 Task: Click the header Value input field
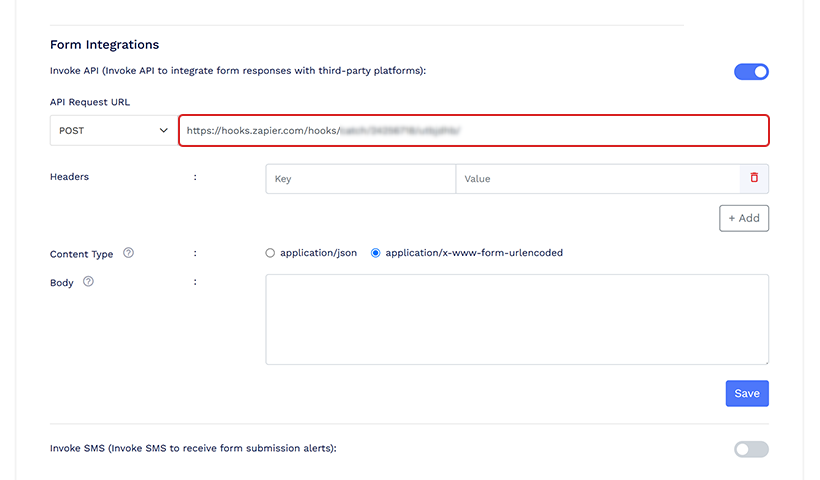pos(597,179)
